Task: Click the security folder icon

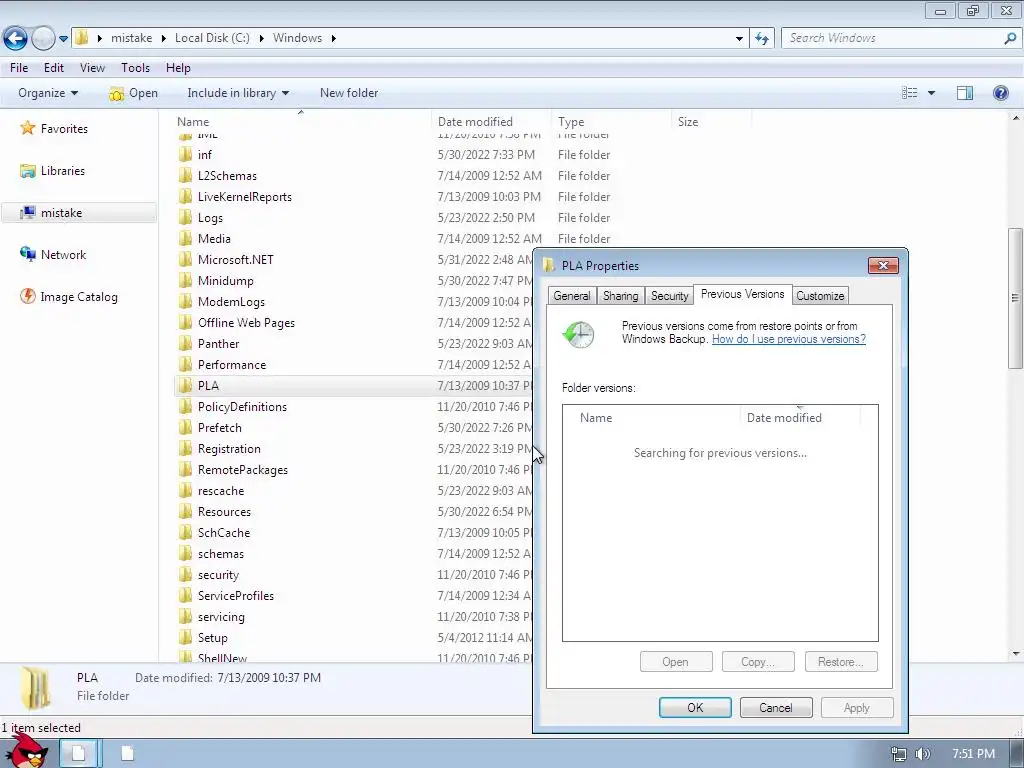Action: tap(185, 575)
